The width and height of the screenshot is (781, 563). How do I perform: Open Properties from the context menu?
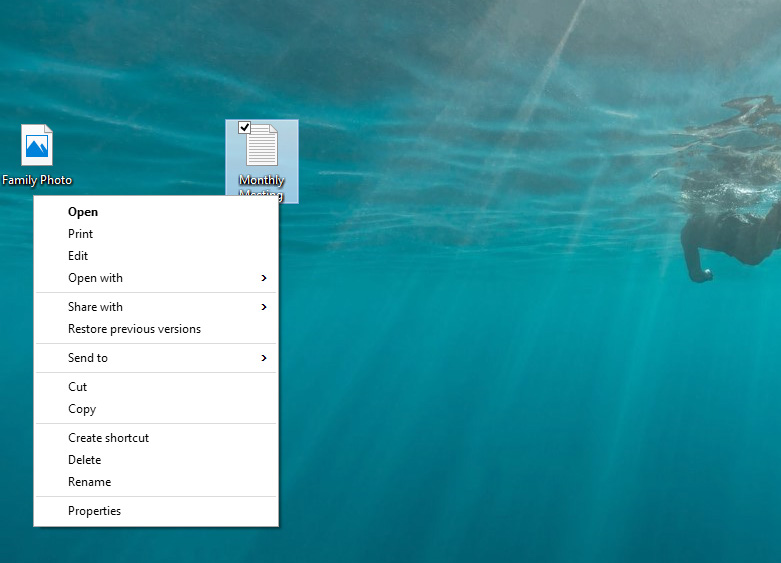pyautogui.click(x=155, y=511)
